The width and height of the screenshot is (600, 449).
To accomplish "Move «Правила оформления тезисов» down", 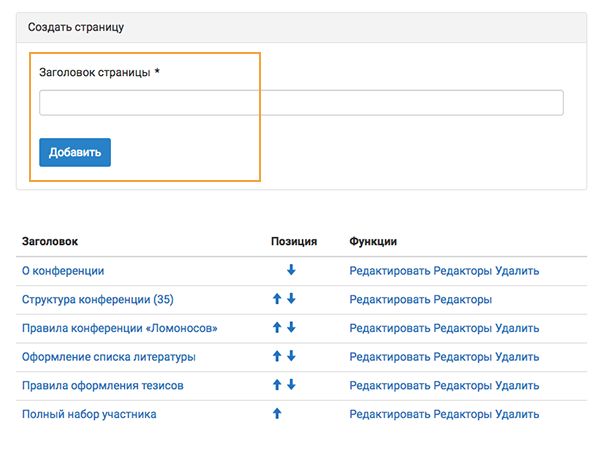I will coord(291,385).
